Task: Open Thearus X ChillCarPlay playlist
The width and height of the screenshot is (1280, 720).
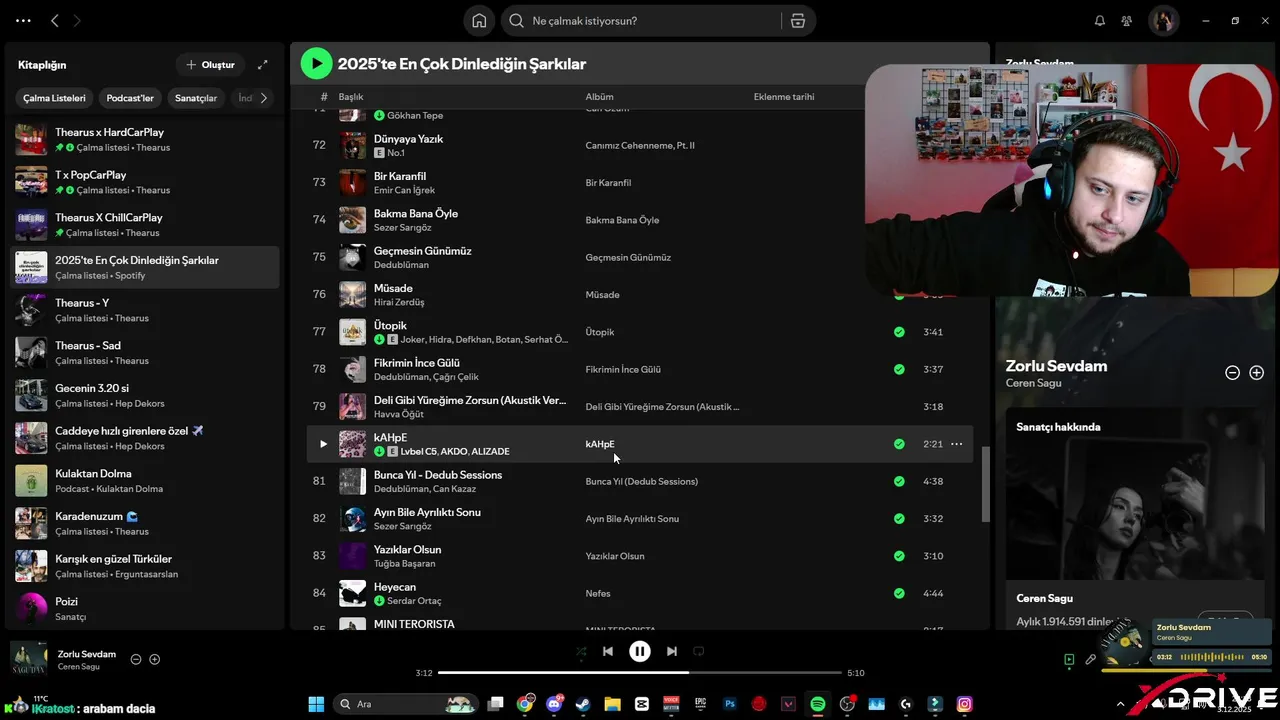Action: [x=145, y=225]
